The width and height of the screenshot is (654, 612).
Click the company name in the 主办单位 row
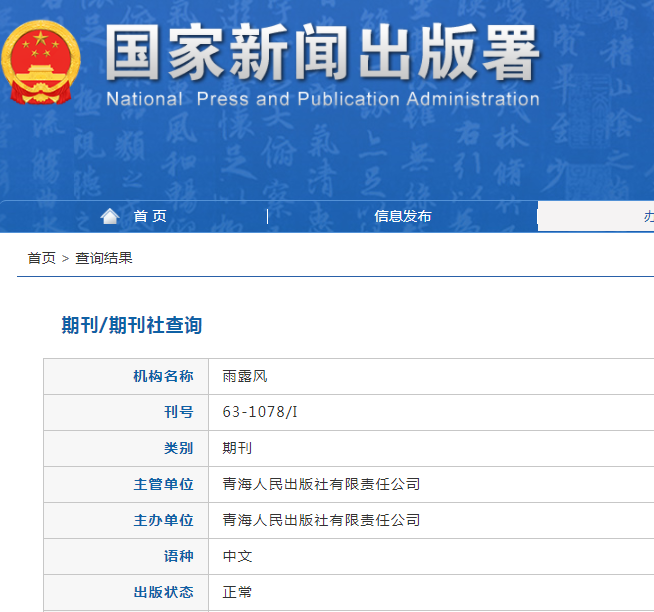[x=321, y=520]
